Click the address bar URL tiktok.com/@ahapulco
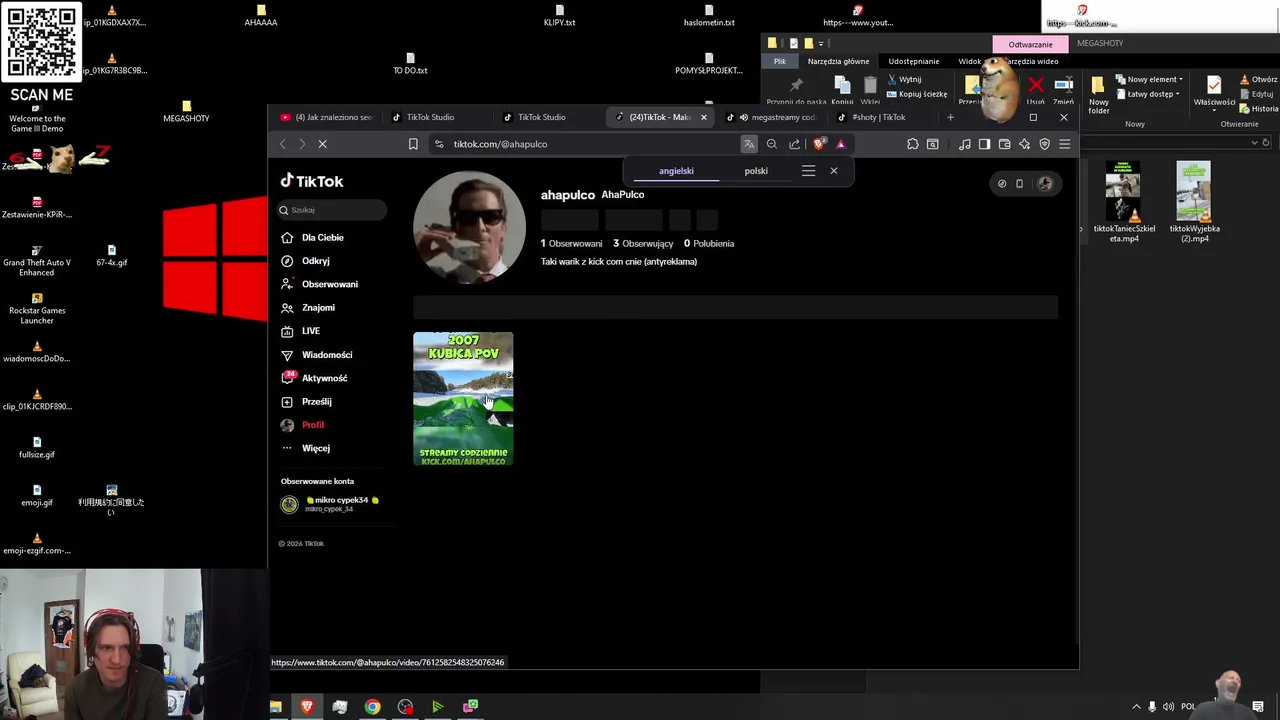The image size is (1280, 720). 500,144
